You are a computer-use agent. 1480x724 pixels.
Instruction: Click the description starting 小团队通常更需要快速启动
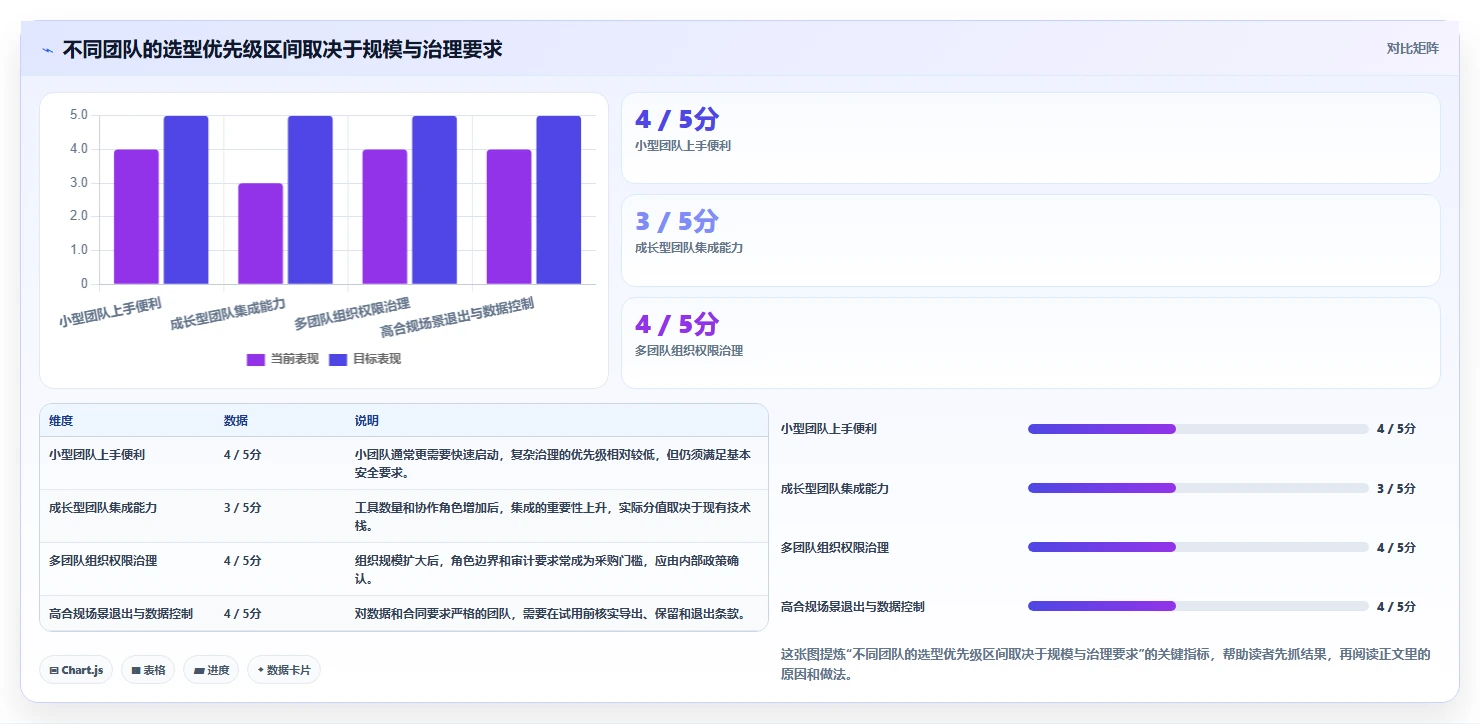click(553, 463)
